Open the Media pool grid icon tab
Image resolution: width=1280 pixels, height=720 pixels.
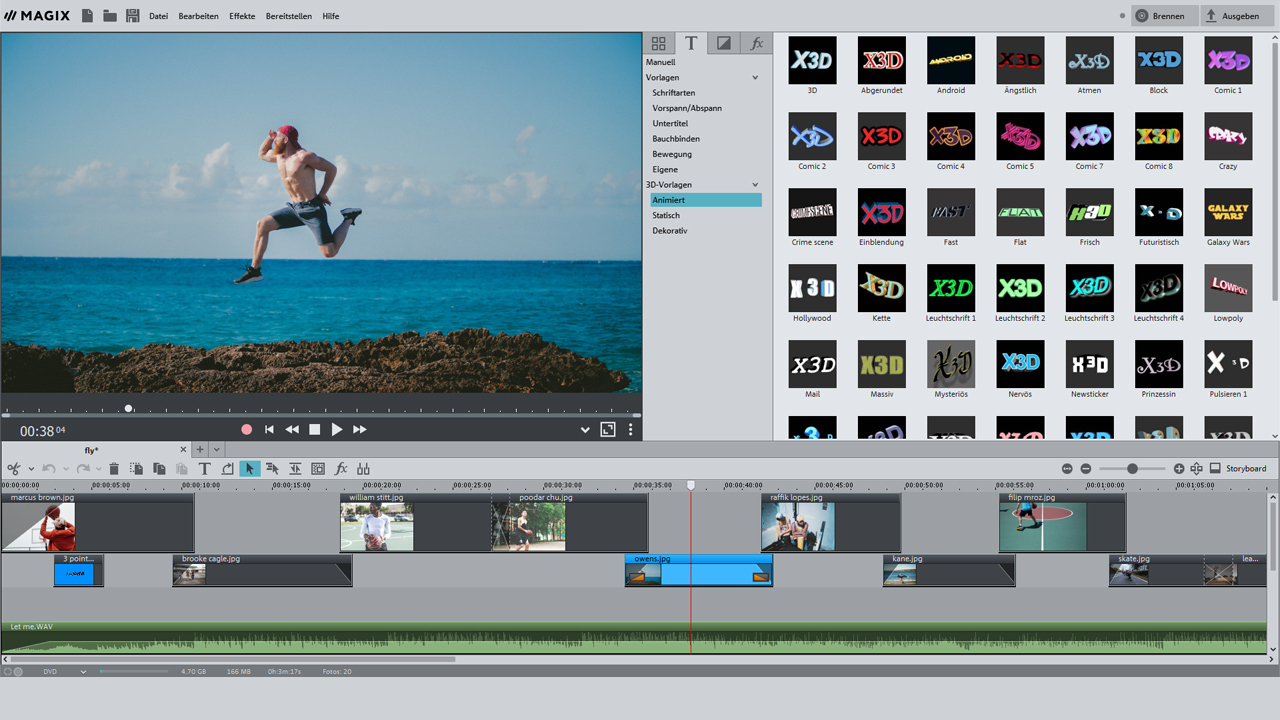(658, 43)
